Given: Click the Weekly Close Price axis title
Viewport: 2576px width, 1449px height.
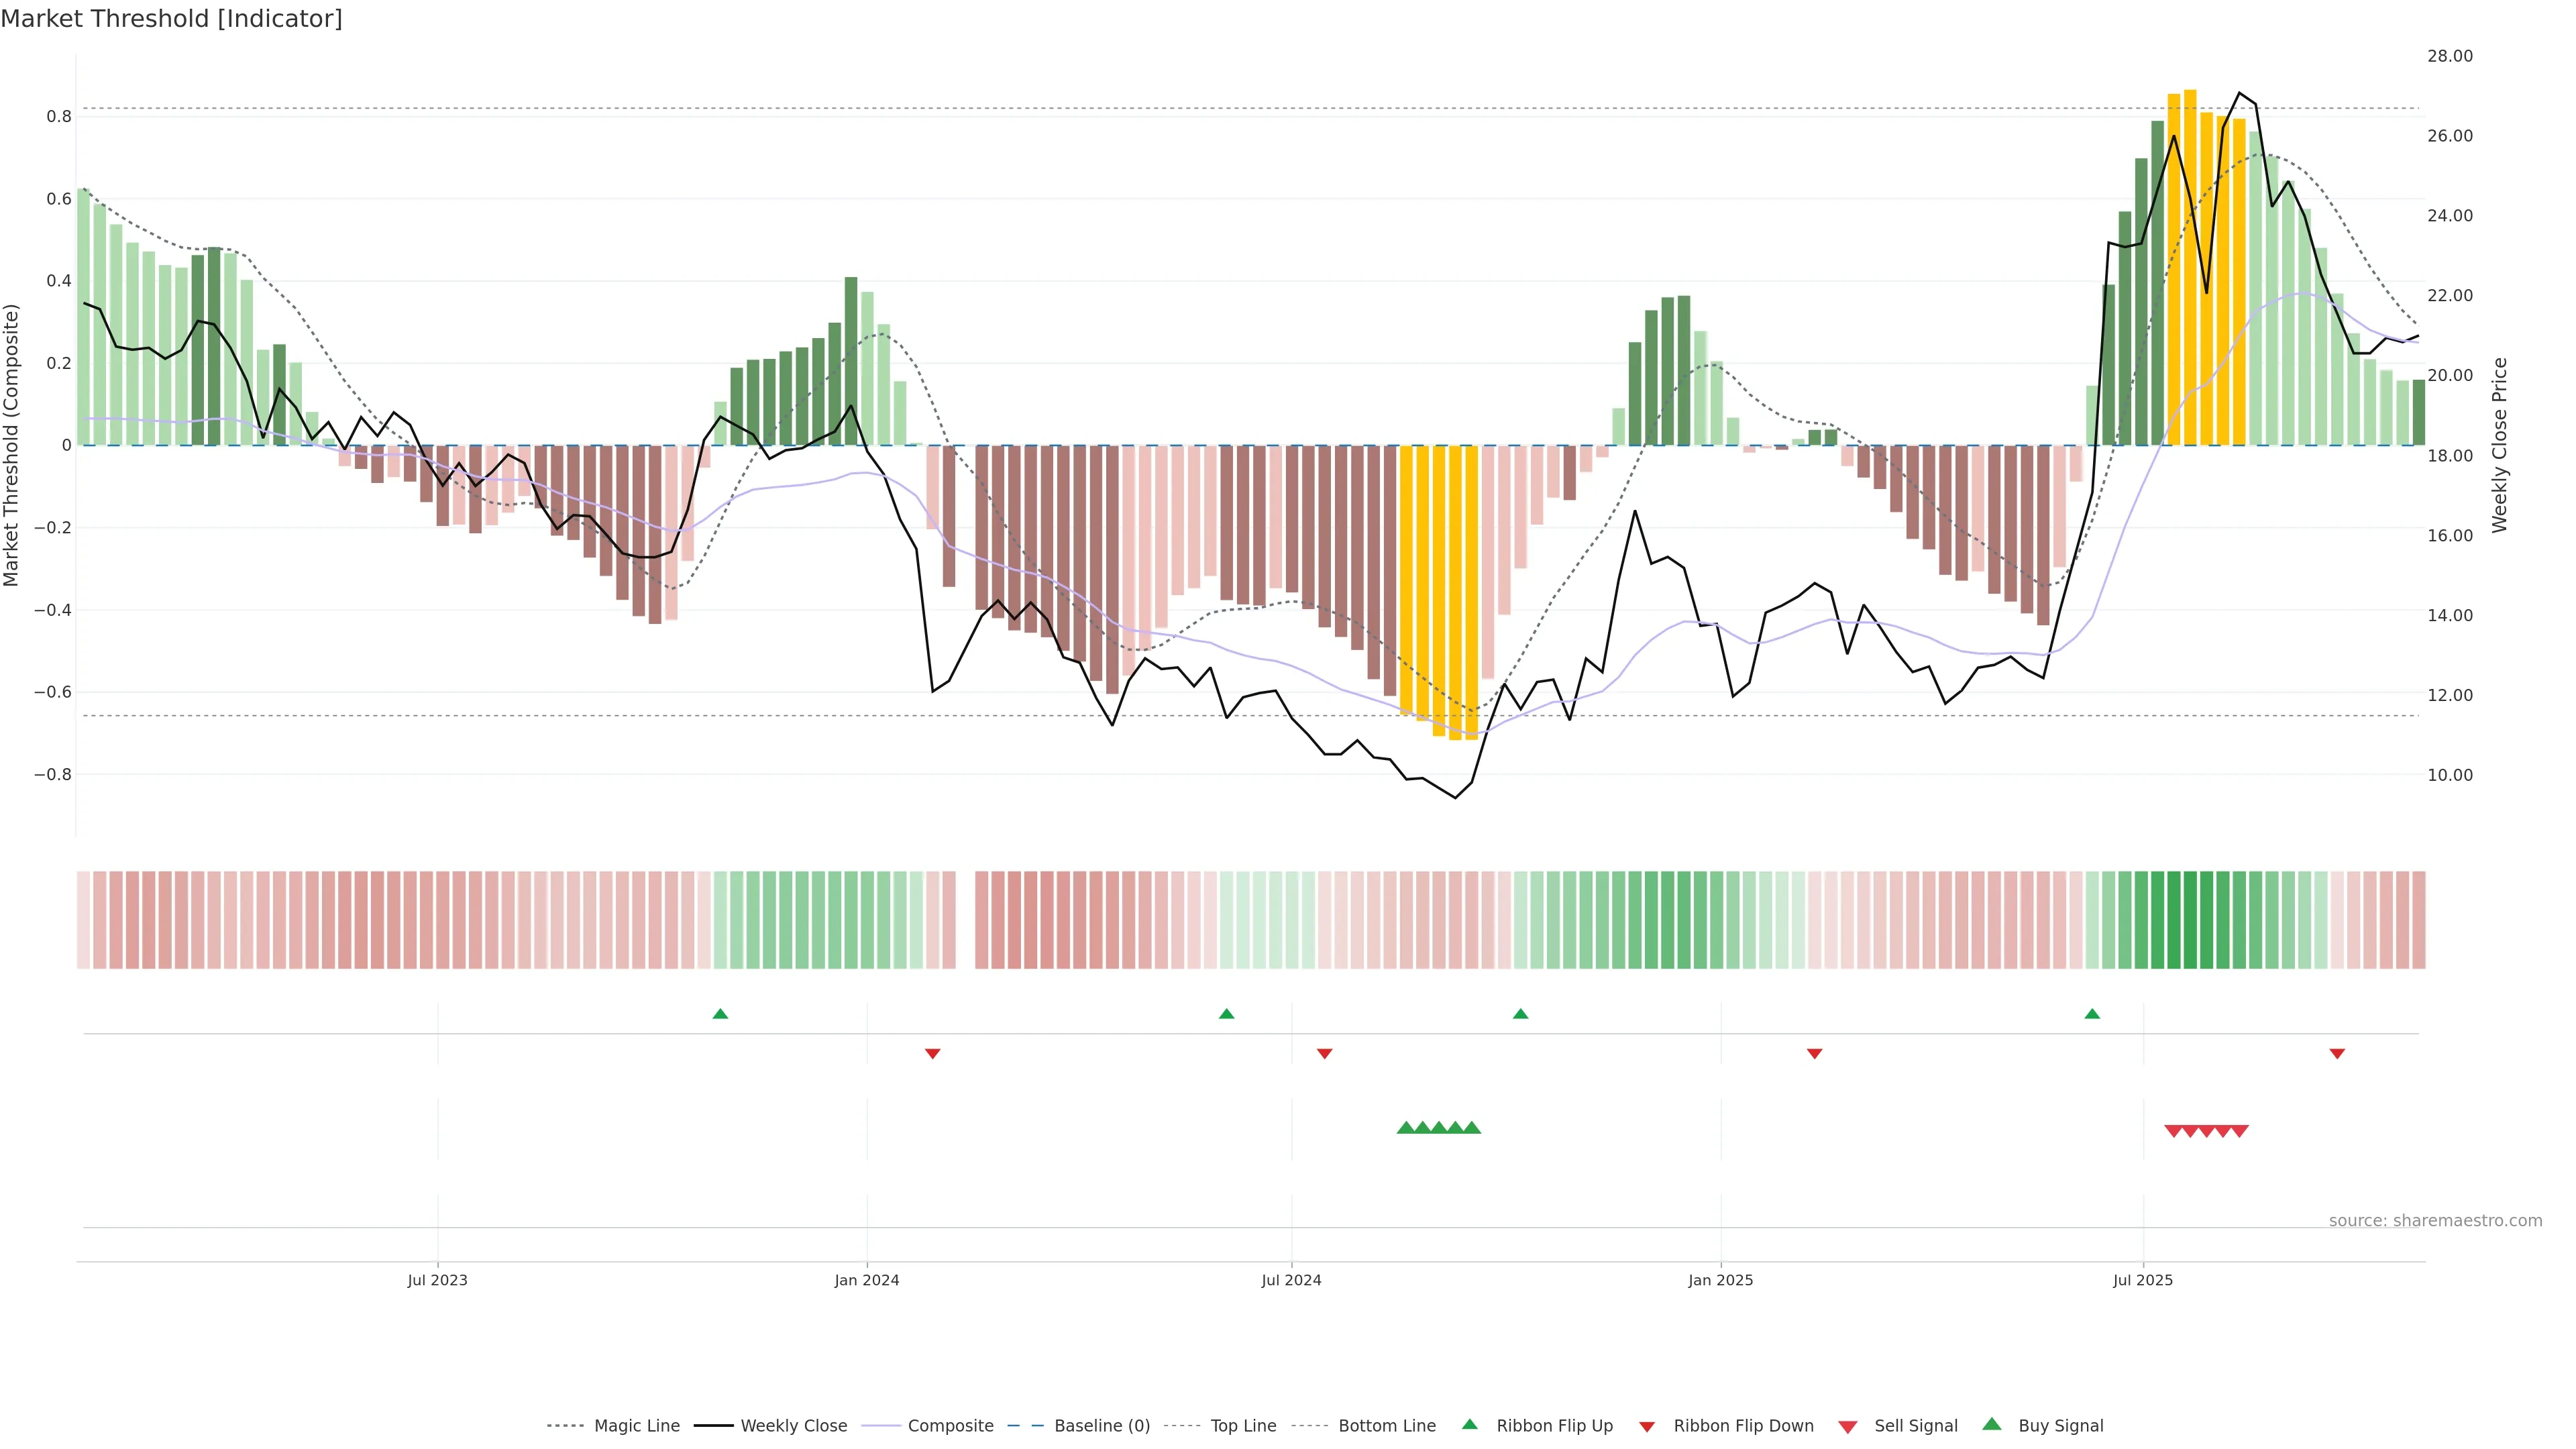Looking at the screenshot, I should click(2499, 445).
